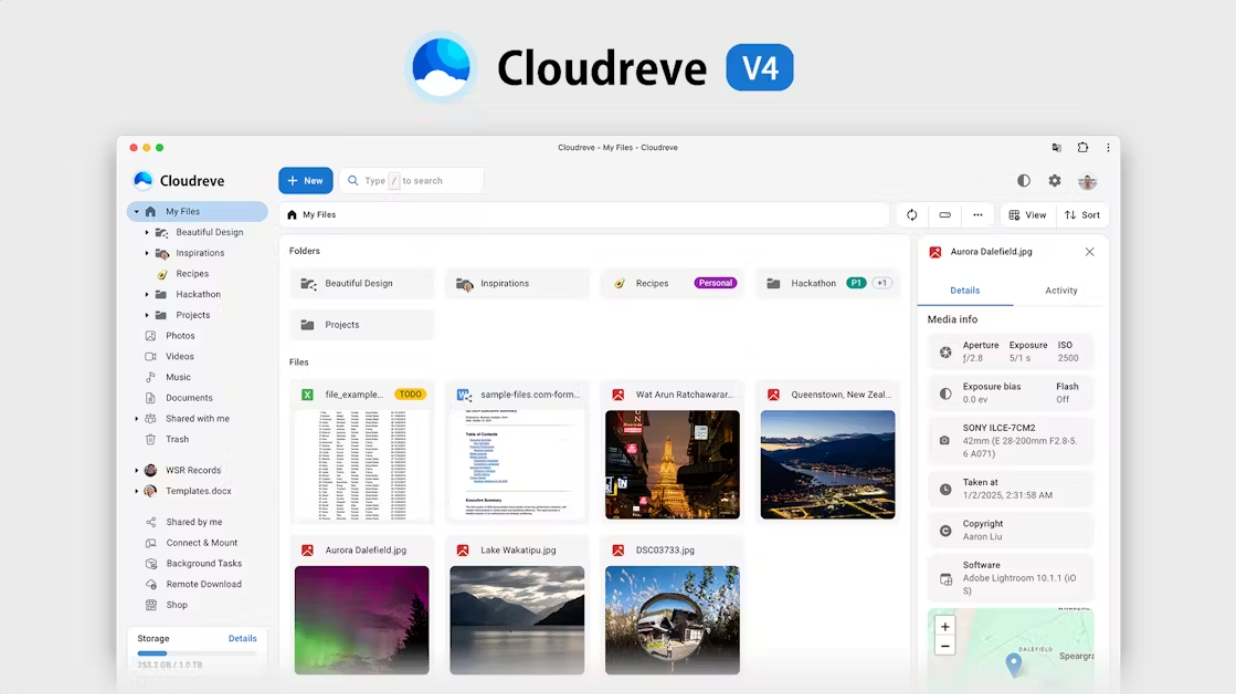Focus the search input field

click(x=411, y=181)
